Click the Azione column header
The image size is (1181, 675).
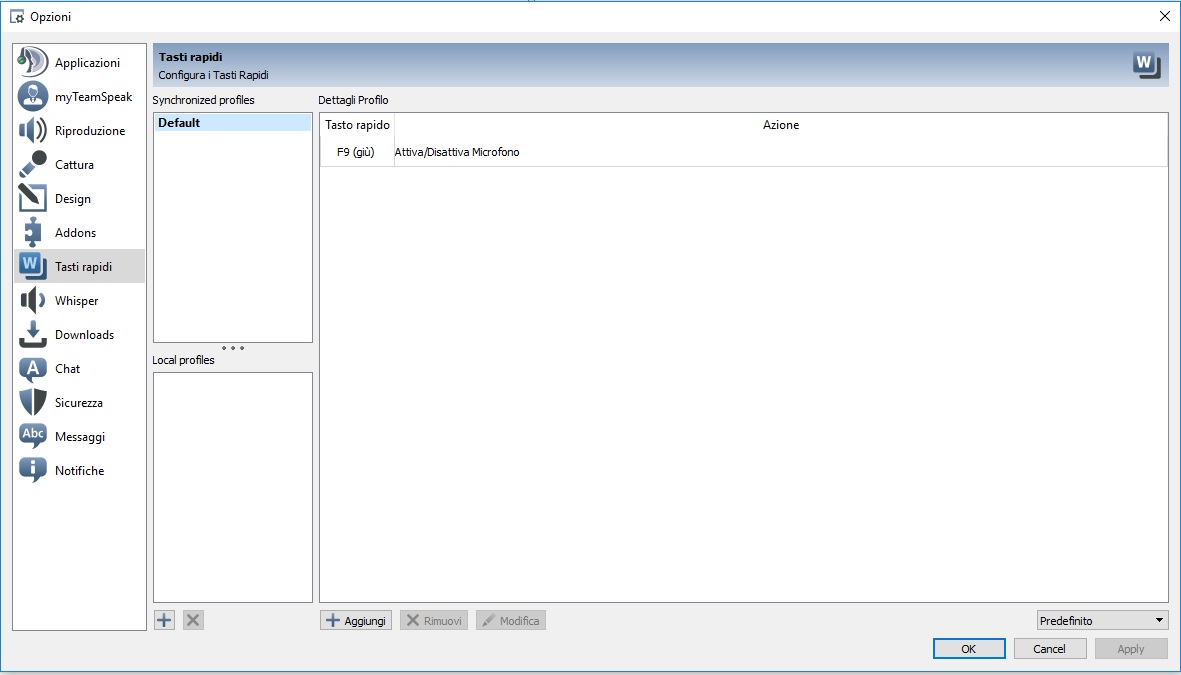click(x=780, y=125)
